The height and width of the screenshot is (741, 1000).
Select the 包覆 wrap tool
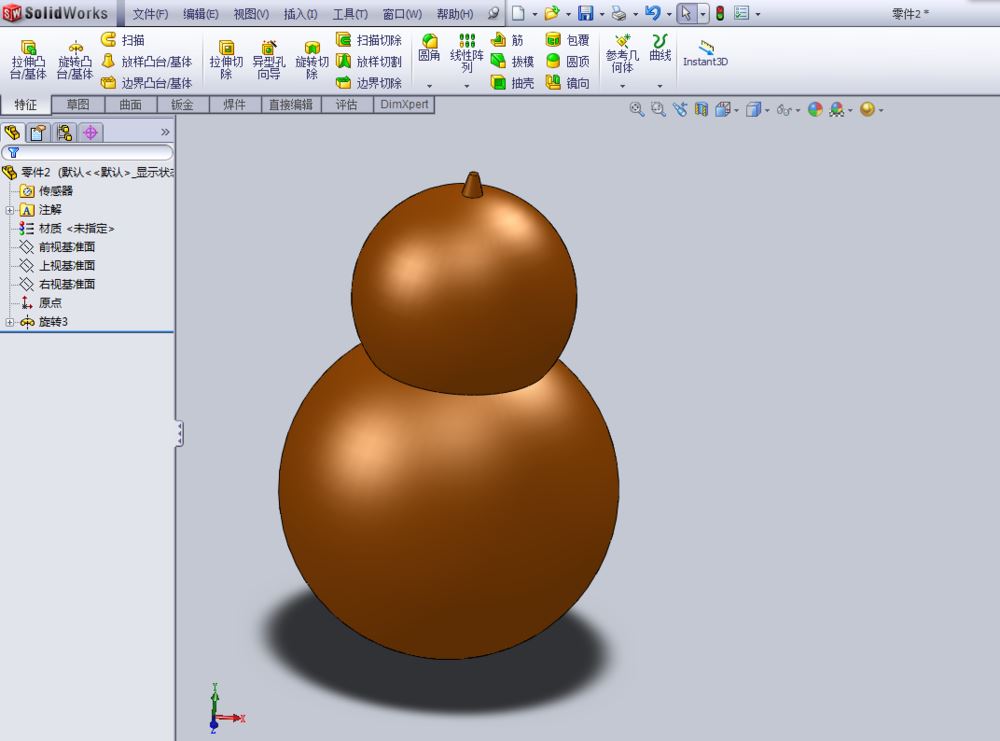tap(568, 40)
